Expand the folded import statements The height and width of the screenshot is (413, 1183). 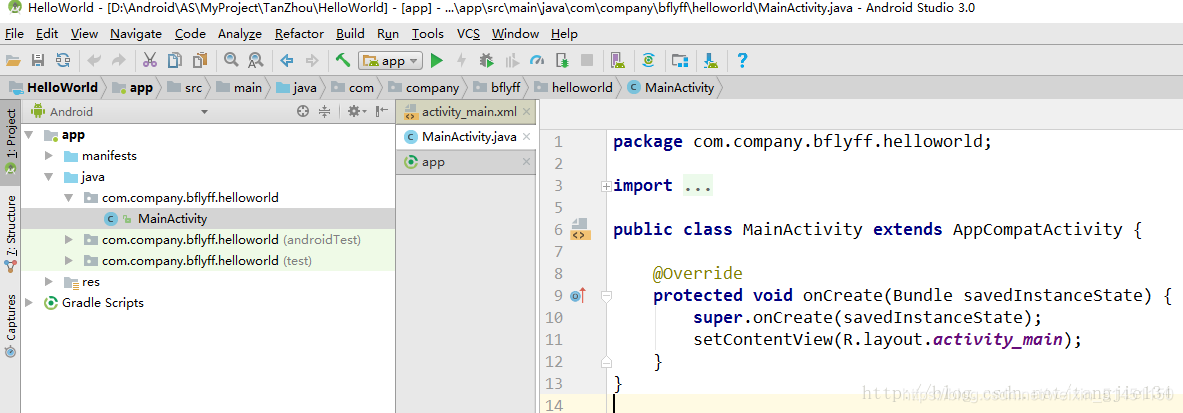606,186
